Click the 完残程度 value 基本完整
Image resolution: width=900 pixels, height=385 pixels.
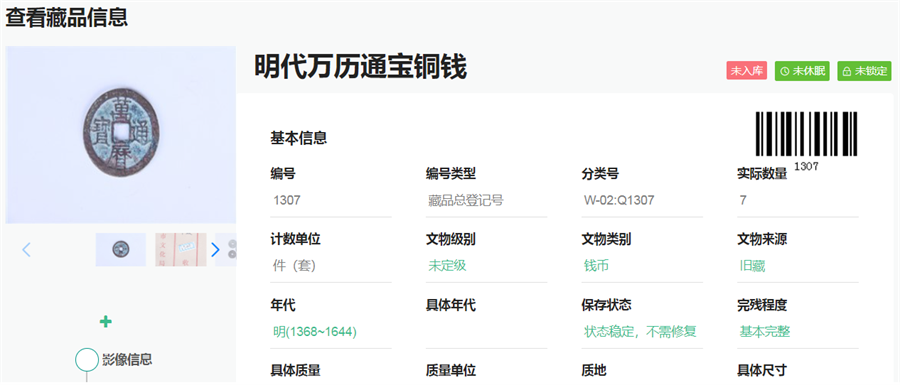[x=765, y=332]
